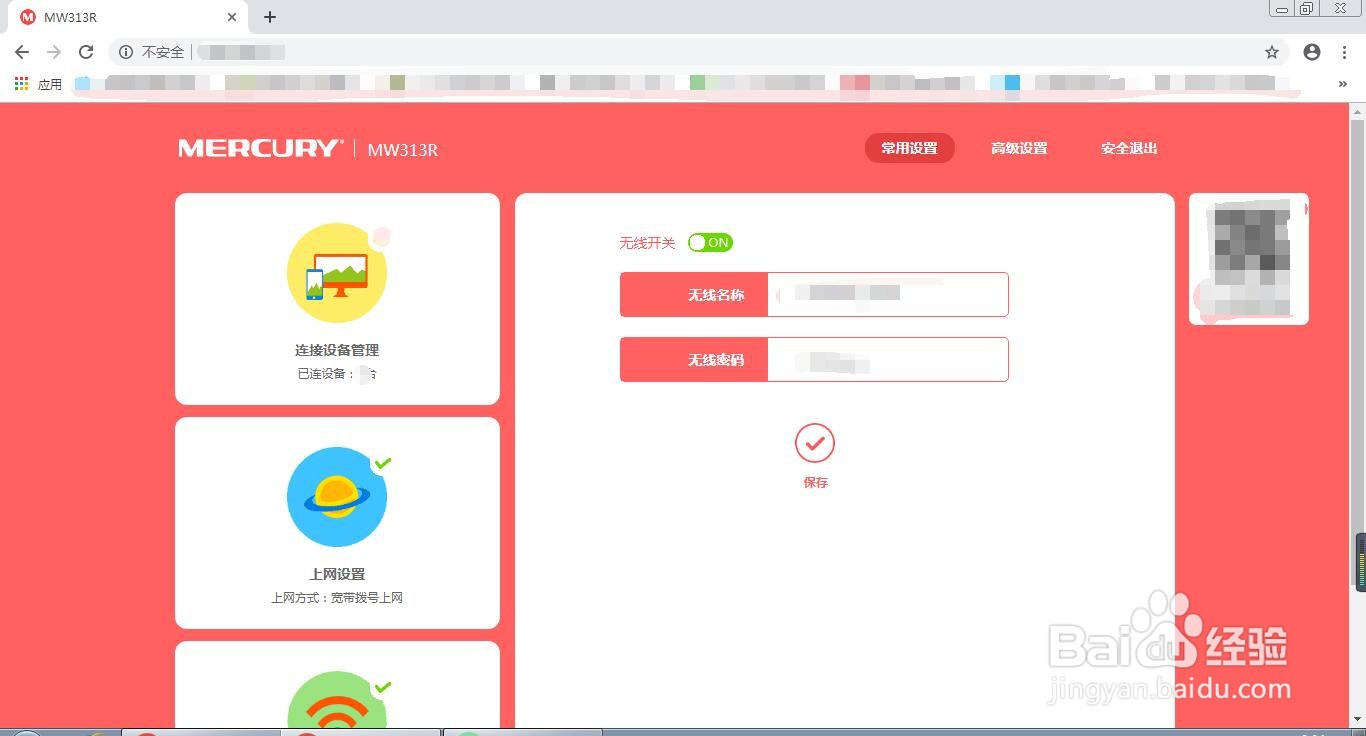The width and height of the screenshot is (1366, 736).
Task: Open the internet settings planet icon
Action: tap(337, 497)
